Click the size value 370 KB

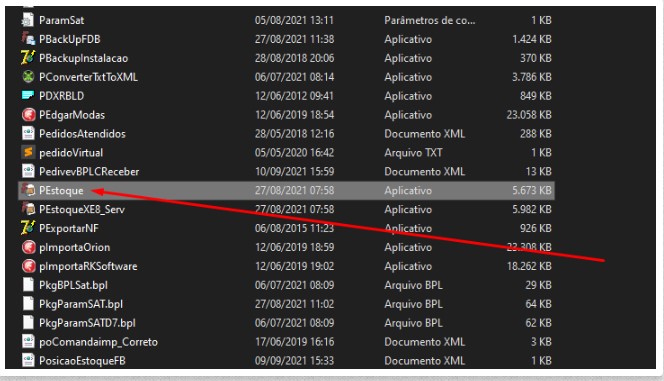point(536,58)
